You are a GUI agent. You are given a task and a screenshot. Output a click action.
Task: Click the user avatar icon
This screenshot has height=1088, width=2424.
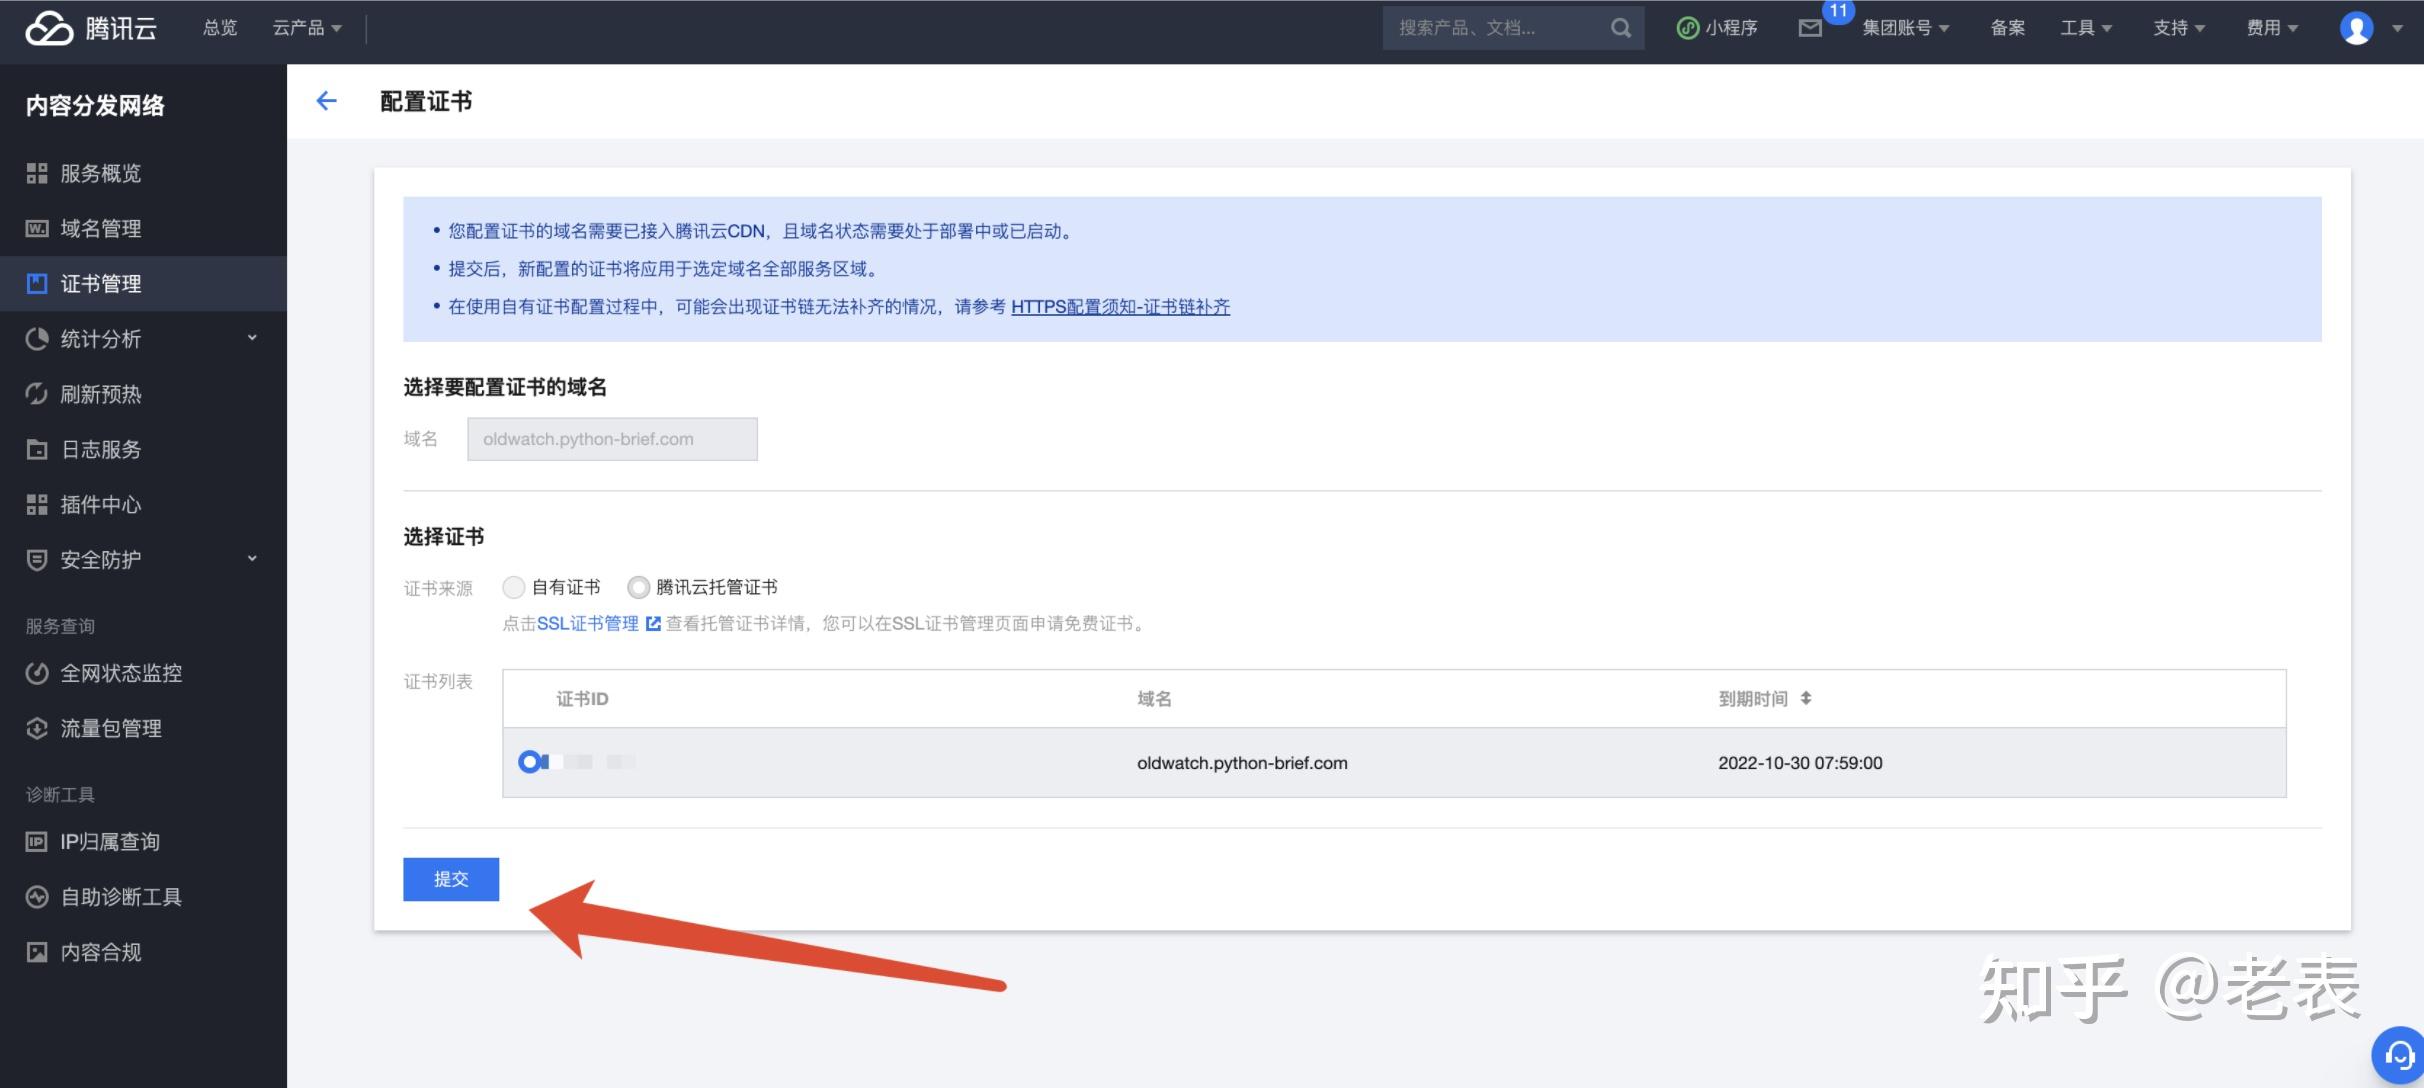2356,28
